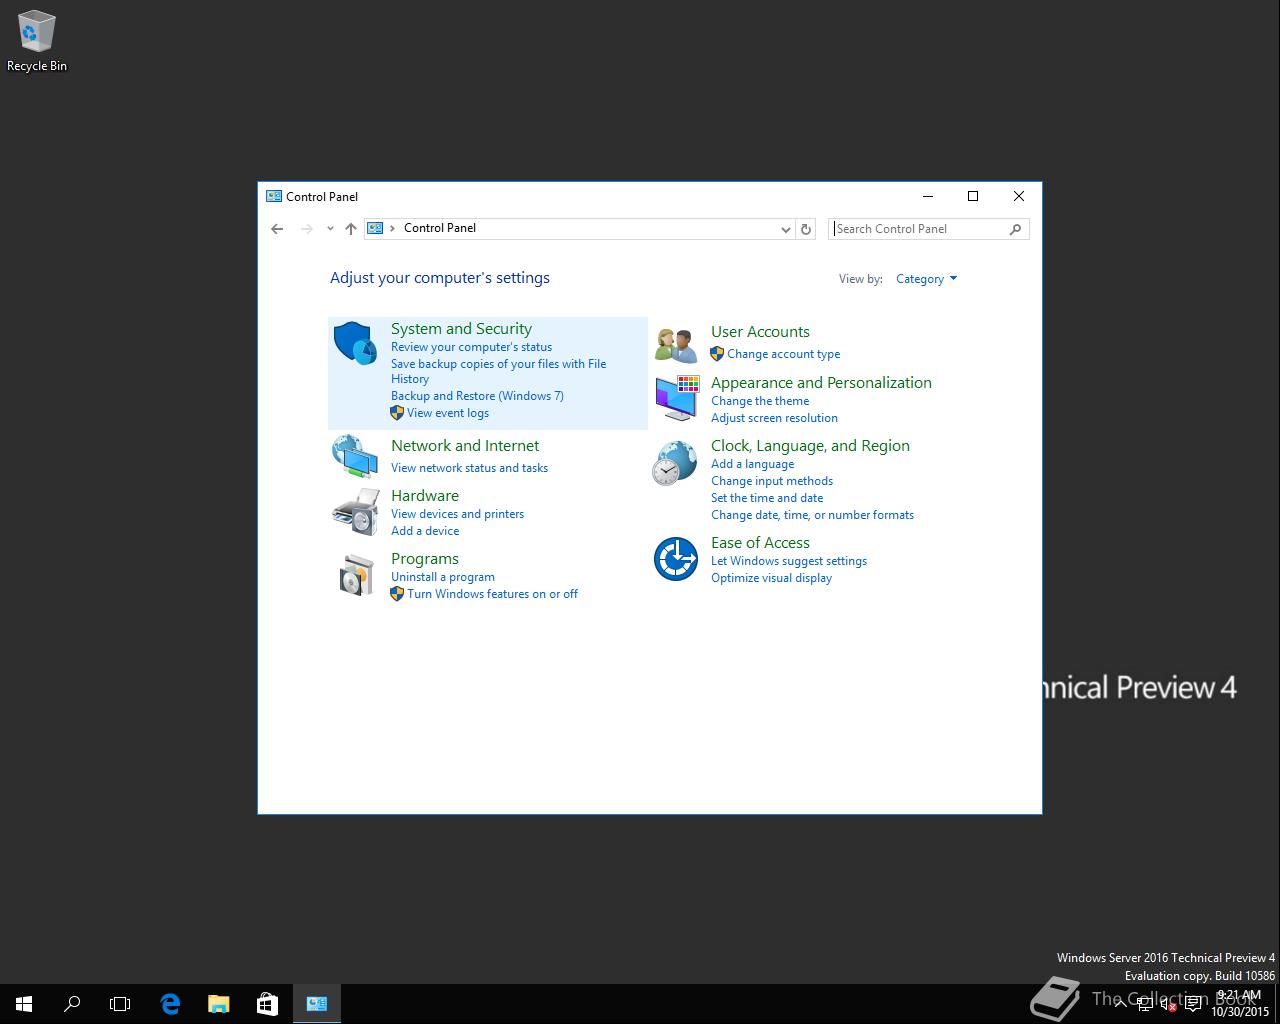
Task: Open User Accounts people icon
Action: click(x=676, y=345)
